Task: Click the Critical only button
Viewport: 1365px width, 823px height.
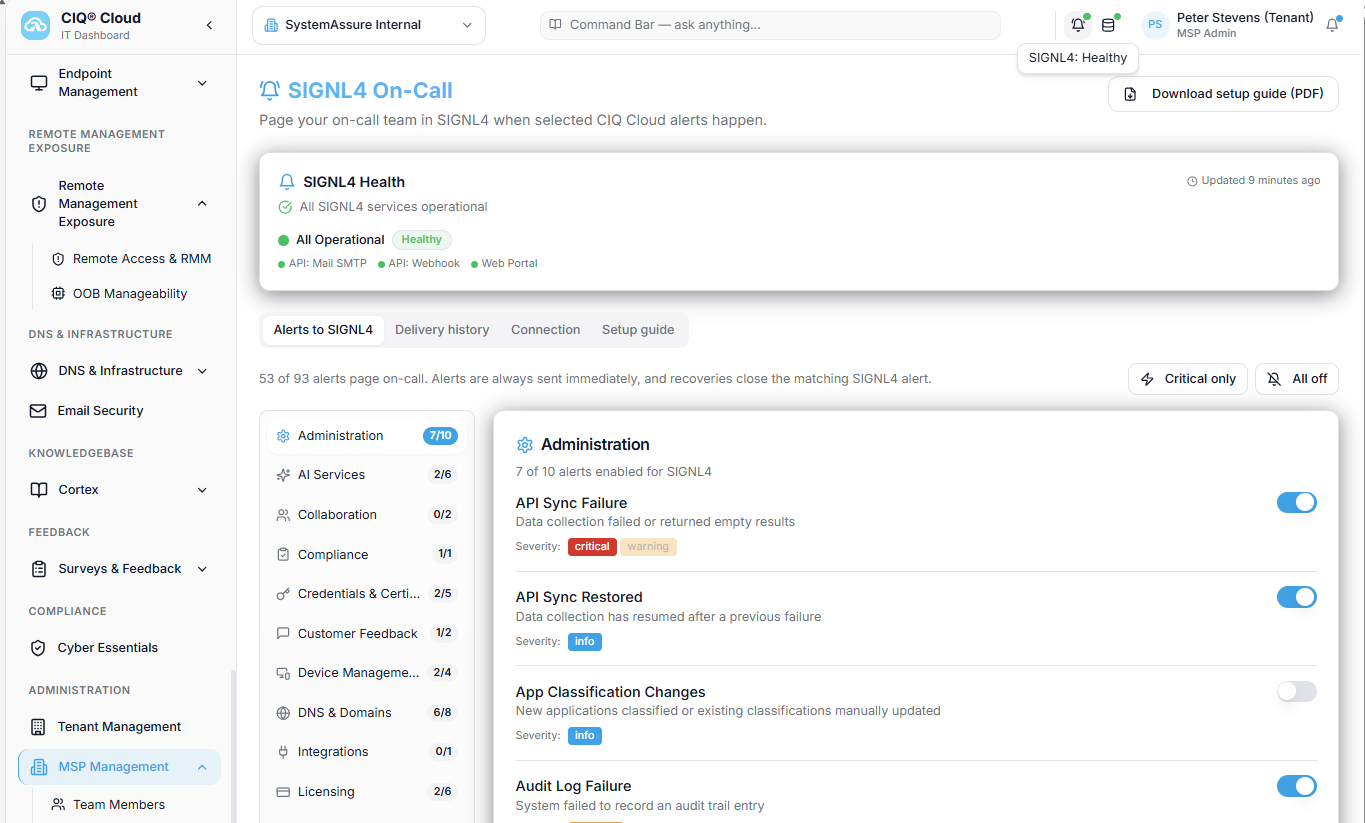Action: point(1188,379)
